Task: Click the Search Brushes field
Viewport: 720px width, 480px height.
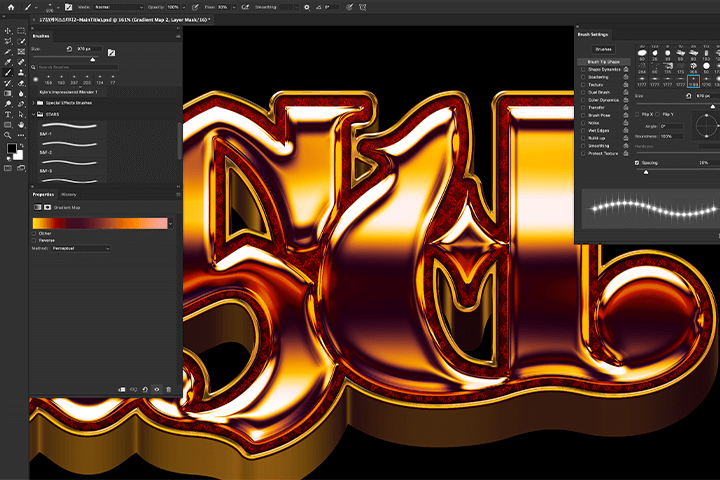Action: coord(78,67)
